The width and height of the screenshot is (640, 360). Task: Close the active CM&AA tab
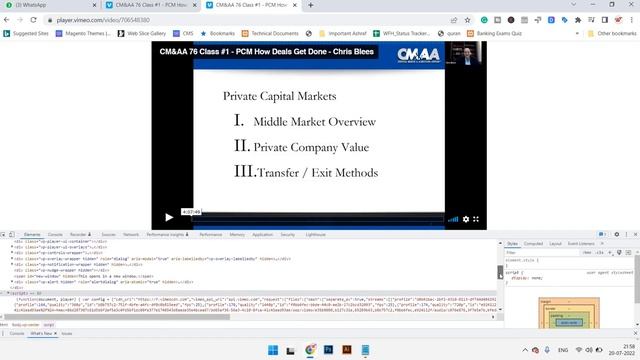(x=295, y=5)
